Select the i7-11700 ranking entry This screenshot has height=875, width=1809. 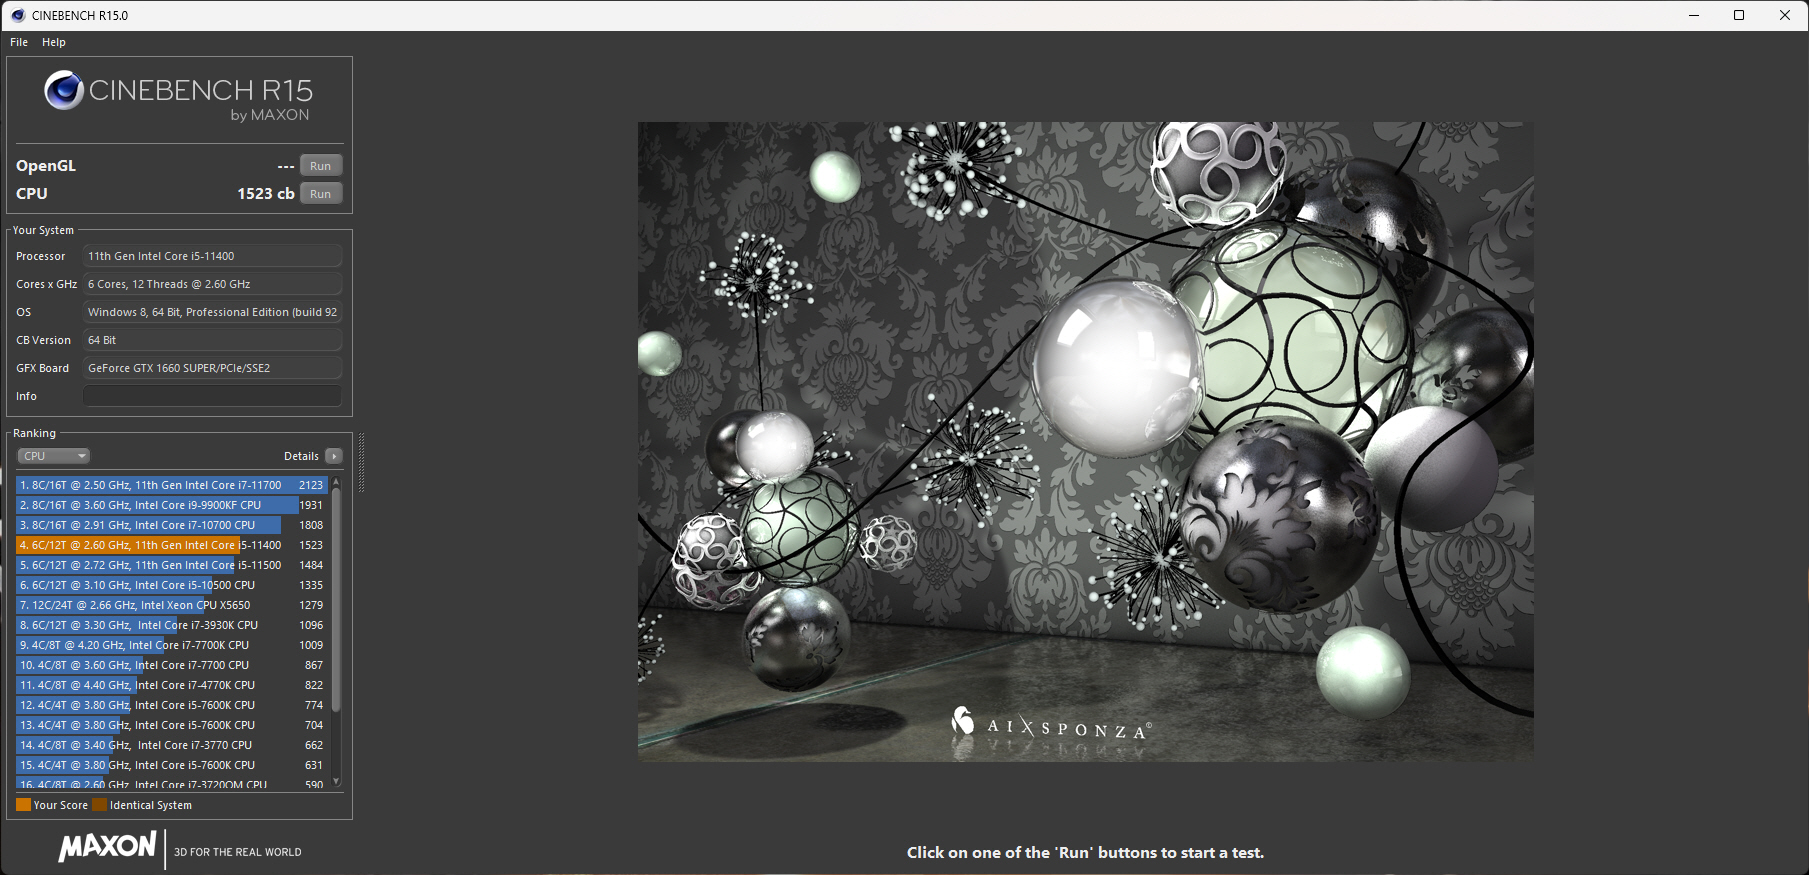(x=170, y=485)
